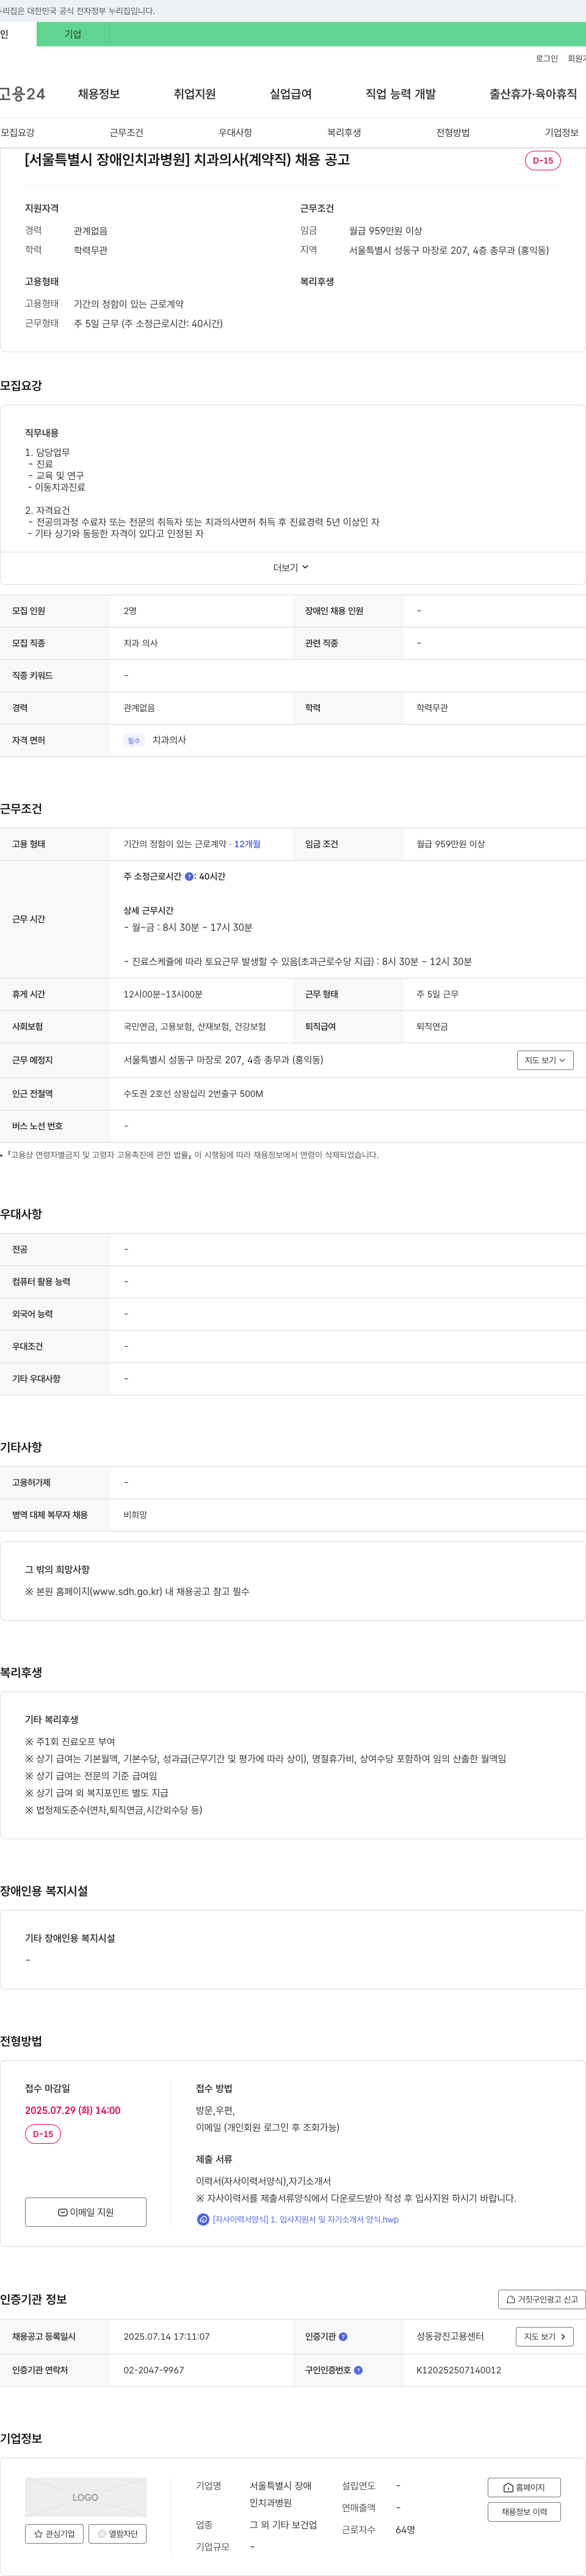Expand job description with 더보기
The image size is (586, 2576).
click(x=291, y=567)
